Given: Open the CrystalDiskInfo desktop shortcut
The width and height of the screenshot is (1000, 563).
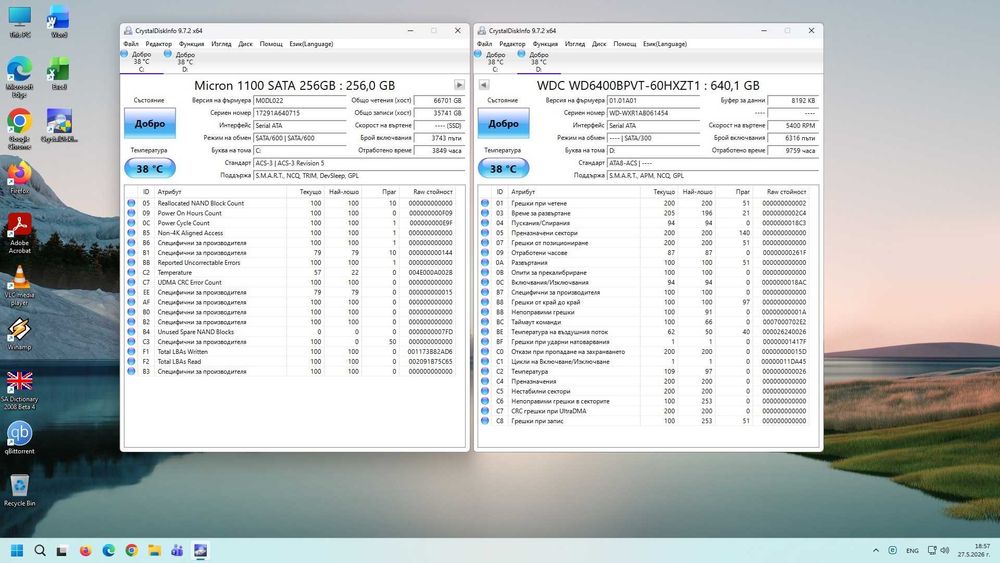Looking at the screenshot, I should click(59, 126).
